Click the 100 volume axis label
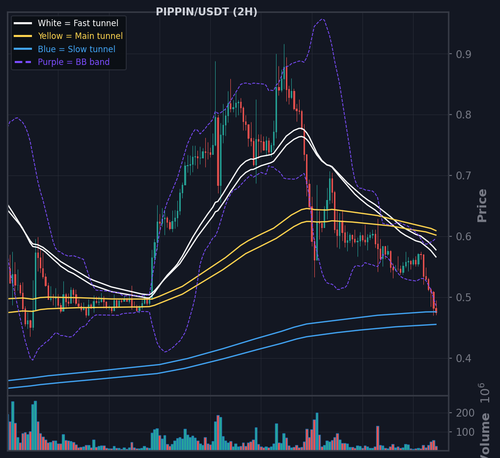This screenshot has width=500, height=458. point(465,432)
